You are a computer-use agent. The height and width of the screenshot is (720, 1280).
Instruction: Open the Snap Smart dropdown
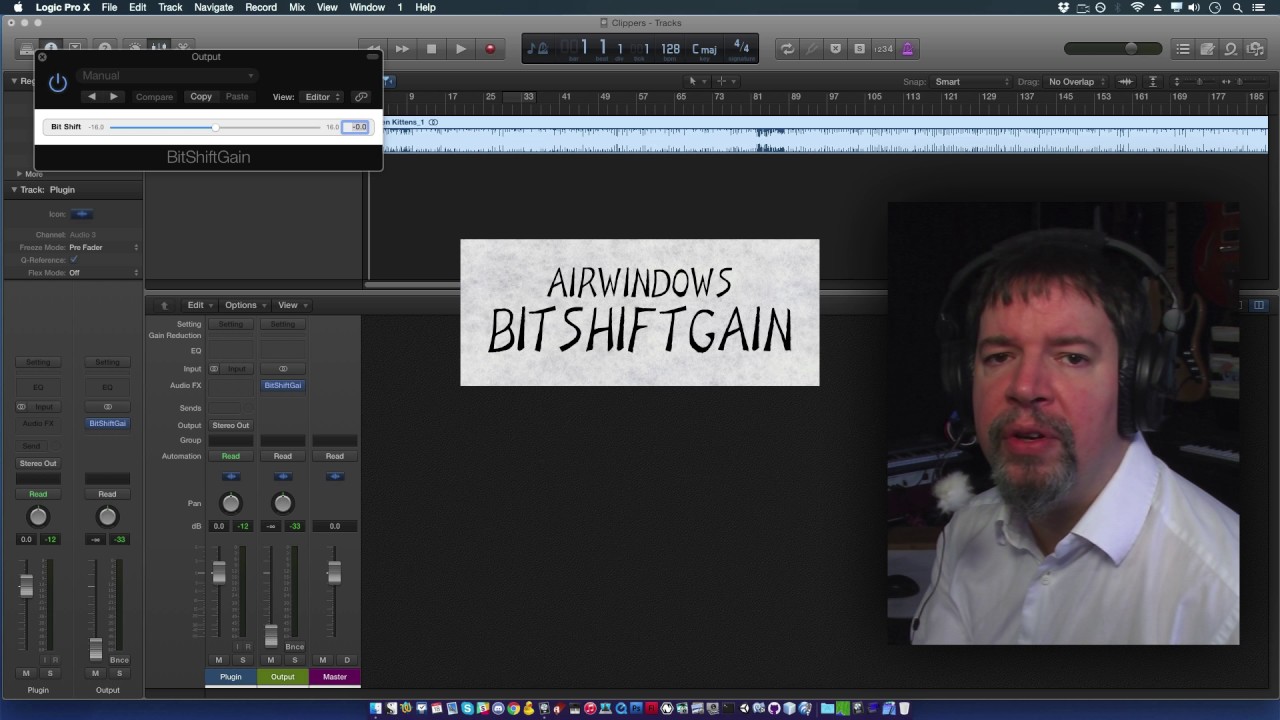pos(970,82)
